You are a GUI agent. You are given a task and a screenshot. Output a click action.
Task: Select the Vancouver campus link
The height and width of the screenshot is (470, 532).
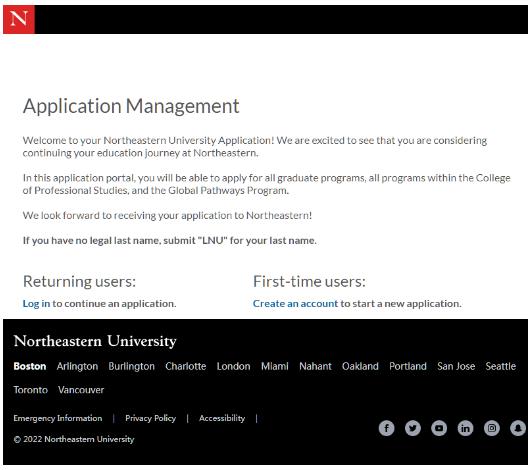81,390
